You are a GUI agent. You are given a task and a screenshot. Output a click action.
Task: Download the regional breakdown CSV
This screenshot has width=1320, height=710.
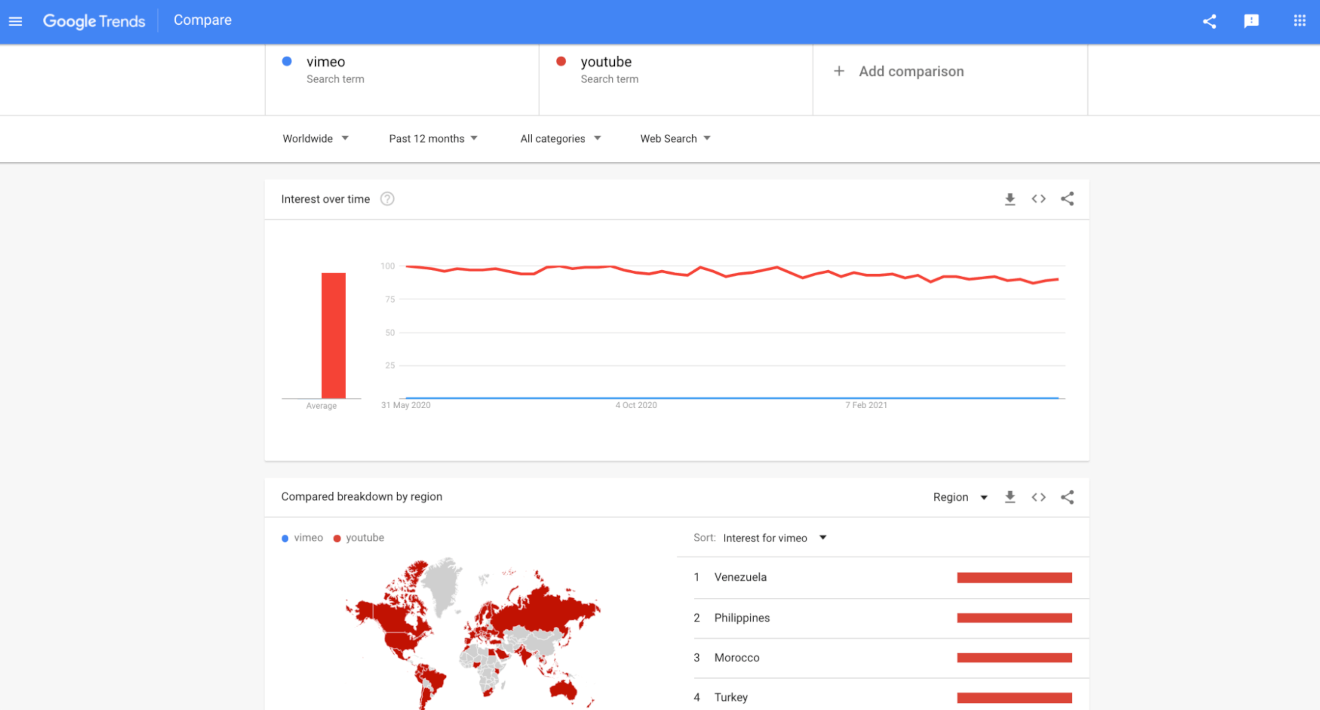(x=1010, y=497)
